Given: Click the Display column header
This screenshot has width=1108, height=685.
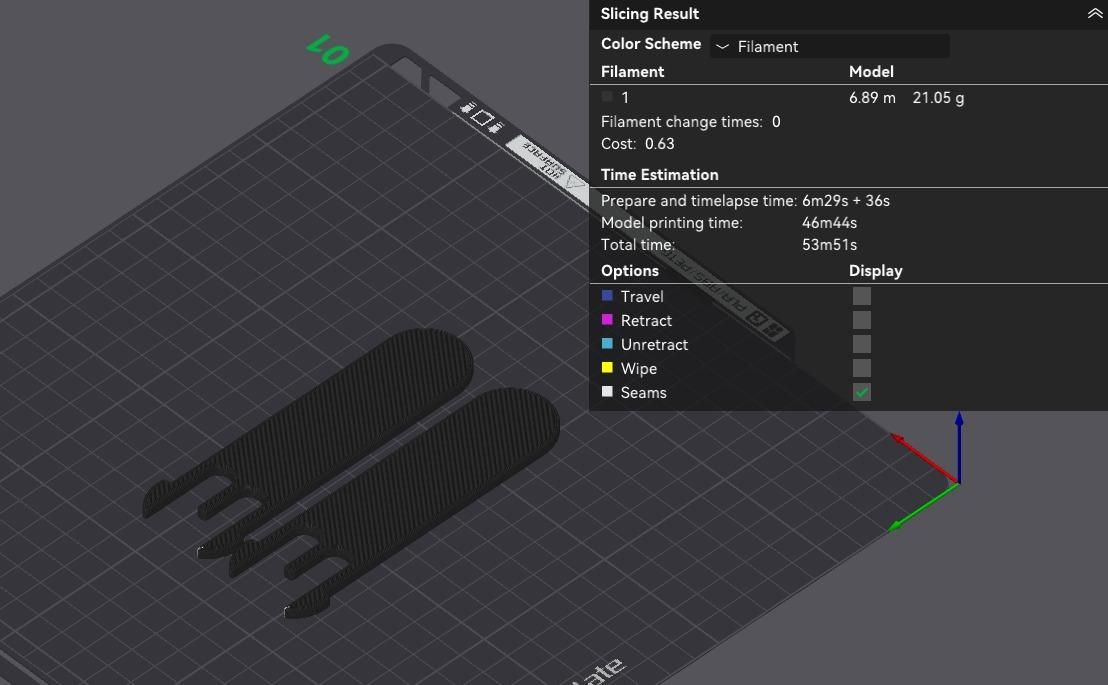Looking at the screenshot, I should pos(876,271).
